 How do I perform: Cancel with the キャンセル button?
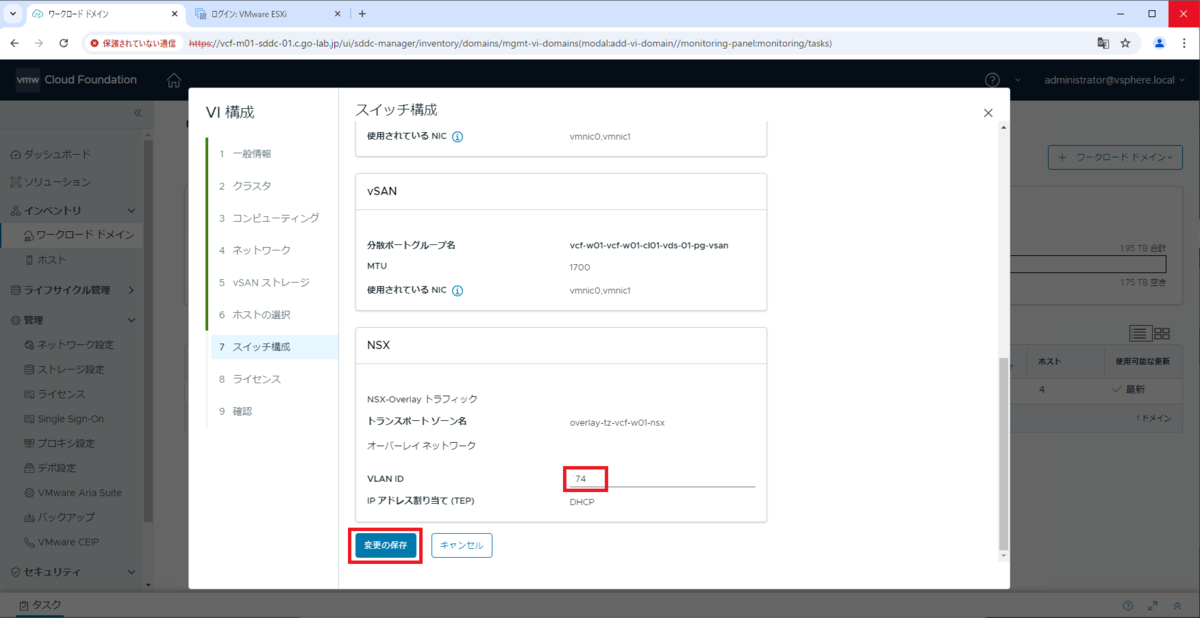tap(462, 546)
